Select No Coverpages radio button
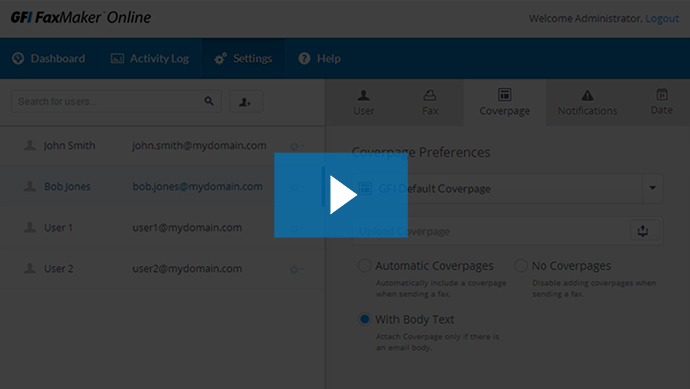 point(521,265)
